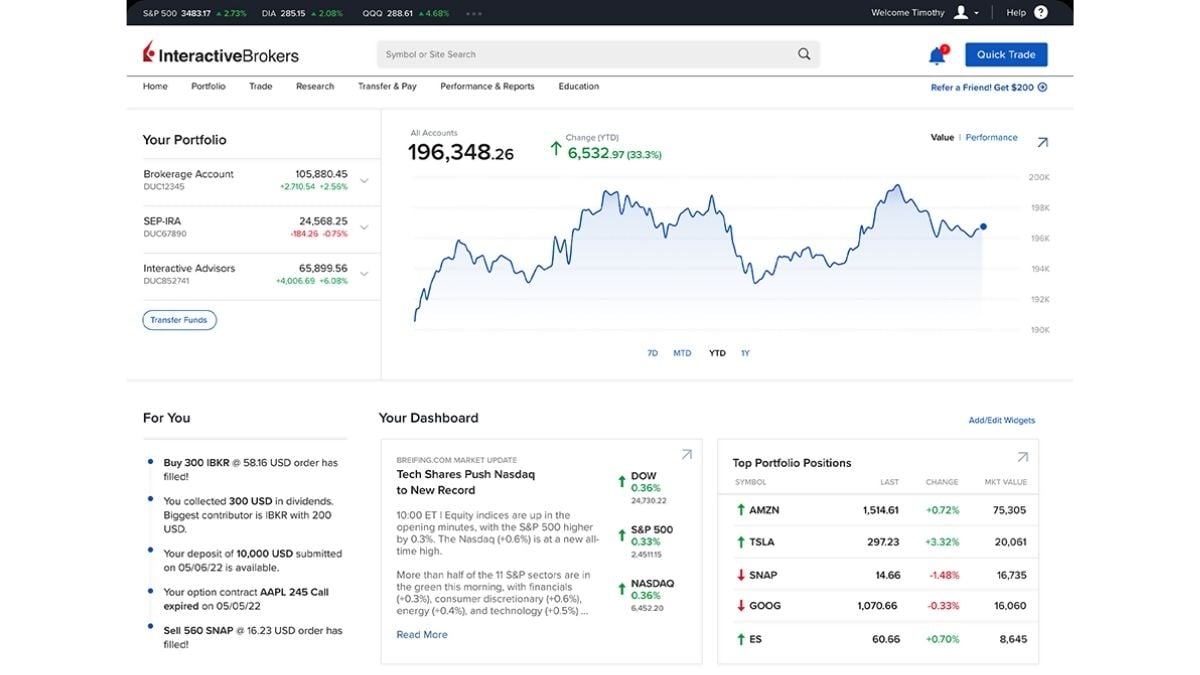Switch the chart to Performance view
The height and width of the screenshot is (675, 1200).
992,137
